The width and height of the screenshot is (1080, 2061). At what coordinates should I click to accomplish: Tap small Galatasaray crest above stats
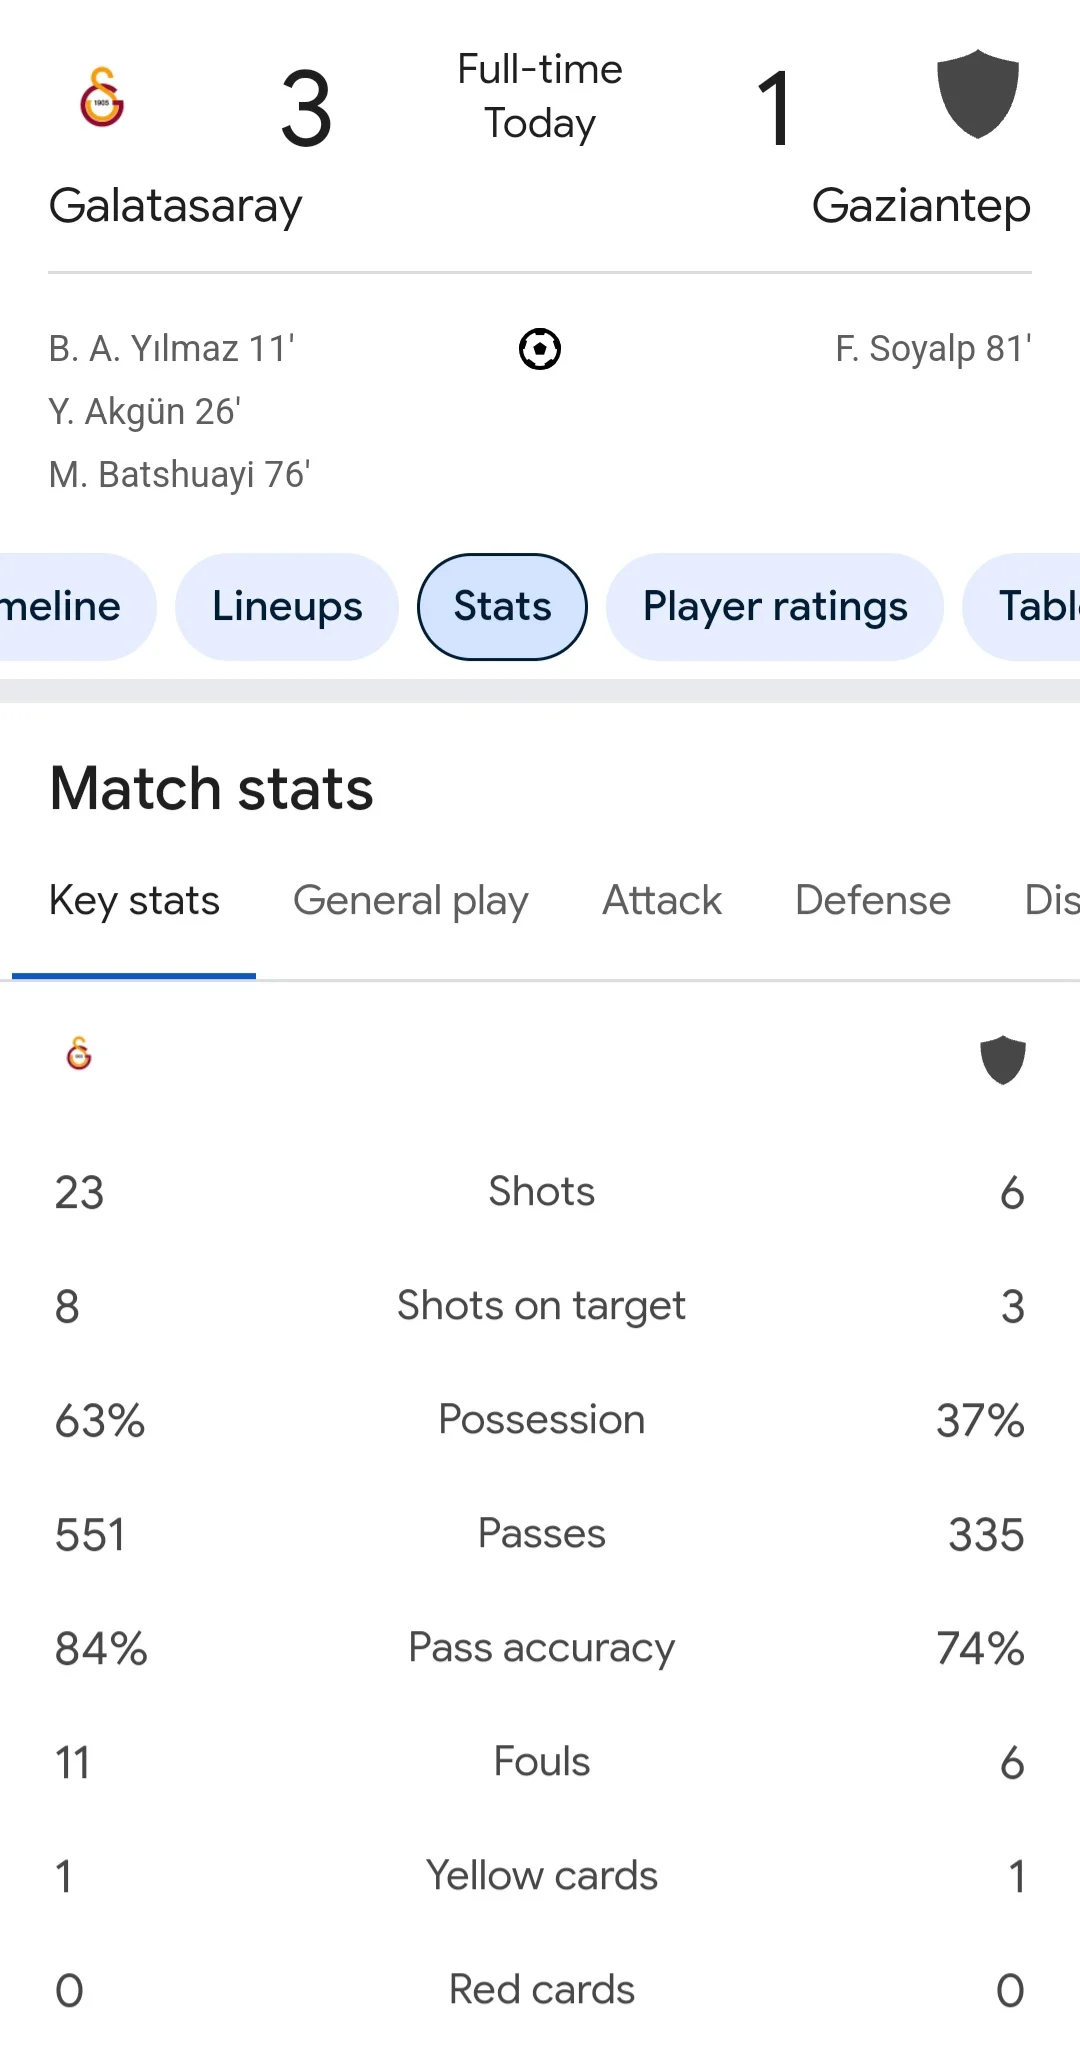[x=79, y=1053]
